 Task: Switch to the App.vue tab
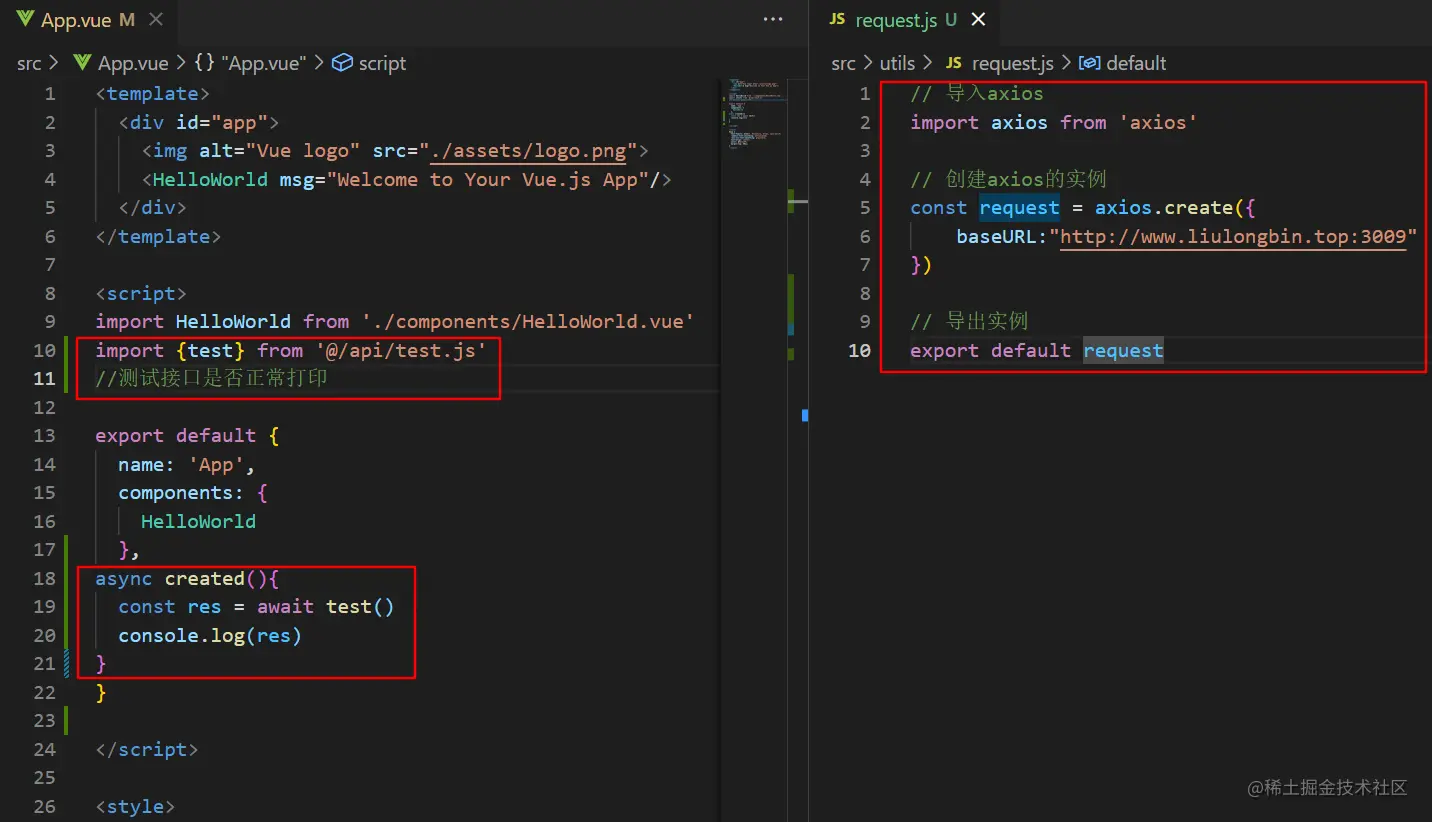point(88,19)
